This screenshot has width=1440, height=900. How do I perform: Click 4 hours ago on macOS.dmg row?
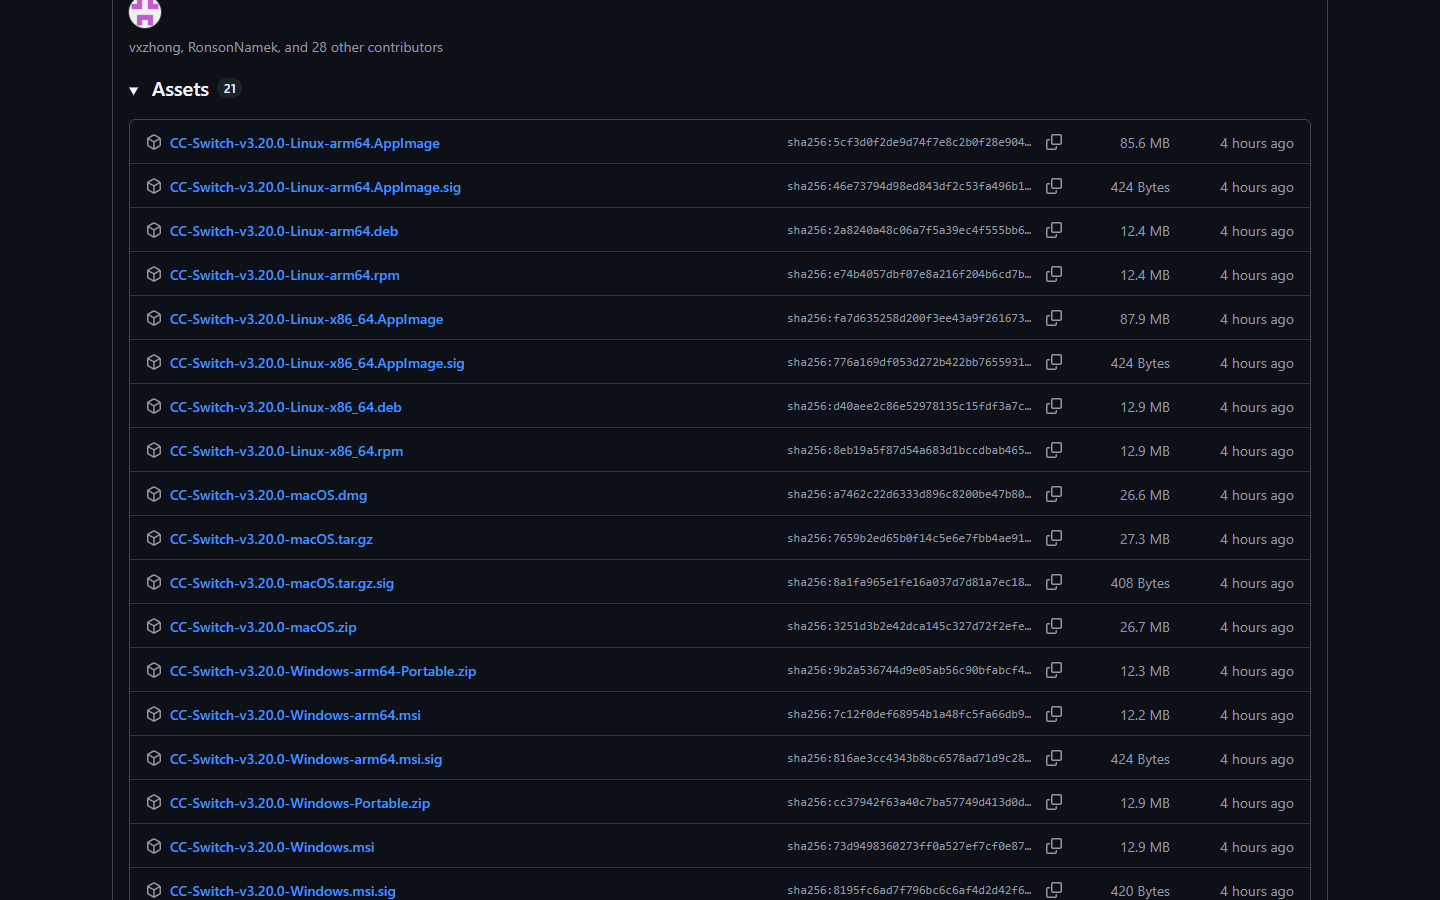click(x=1257, y=495)
